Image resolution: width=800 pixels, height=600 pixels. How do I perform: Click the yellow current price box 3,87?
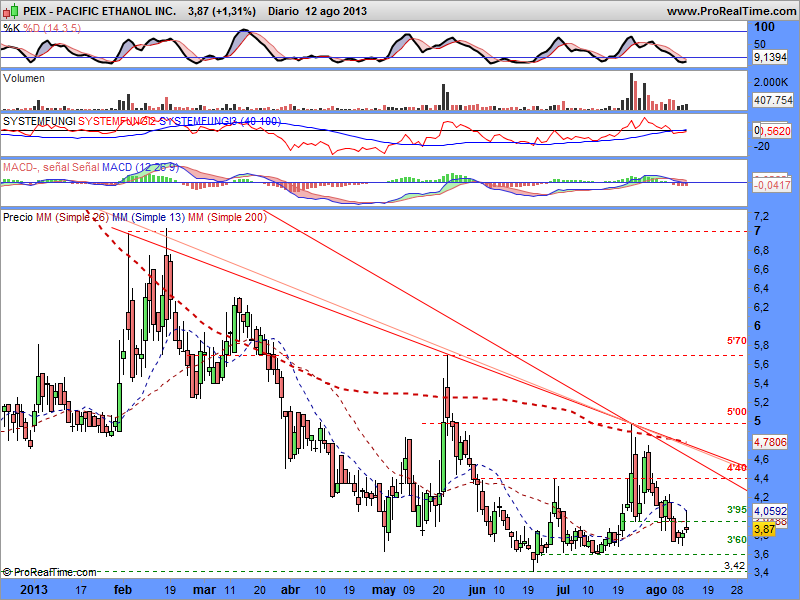pos(764,529)
